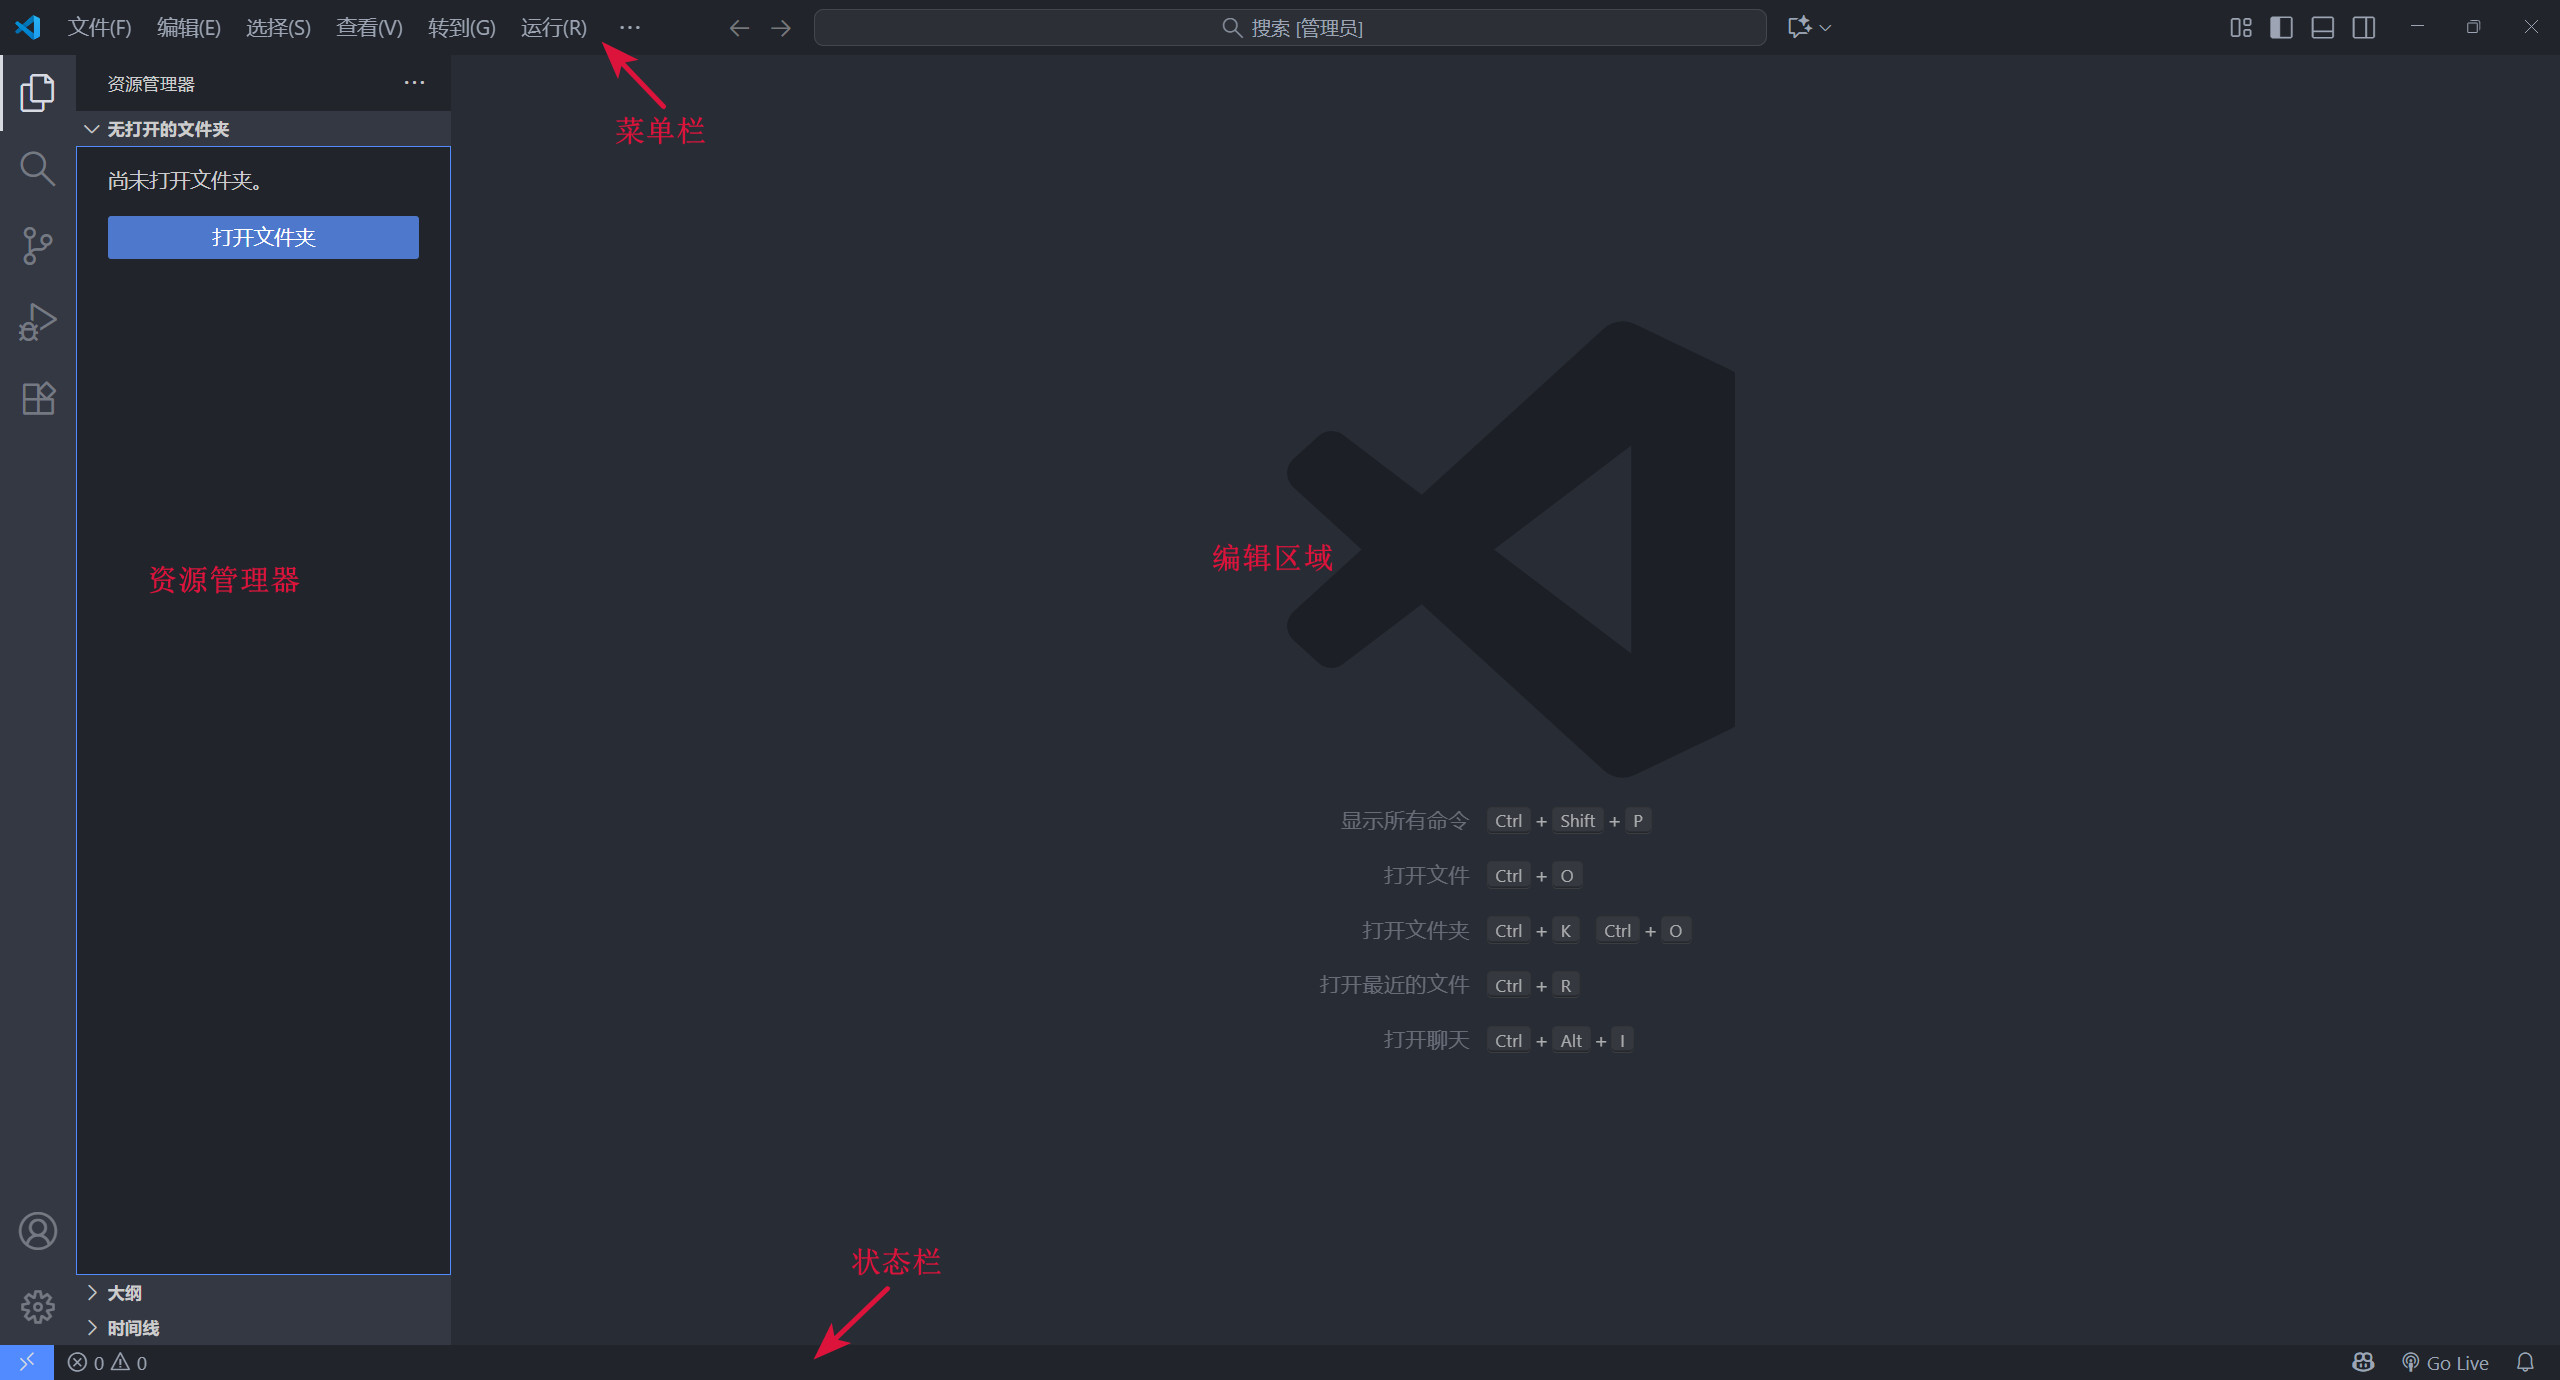Click the remote window indicator in status bar
2560x1380 pixels.
click(x=27, y=1362)
